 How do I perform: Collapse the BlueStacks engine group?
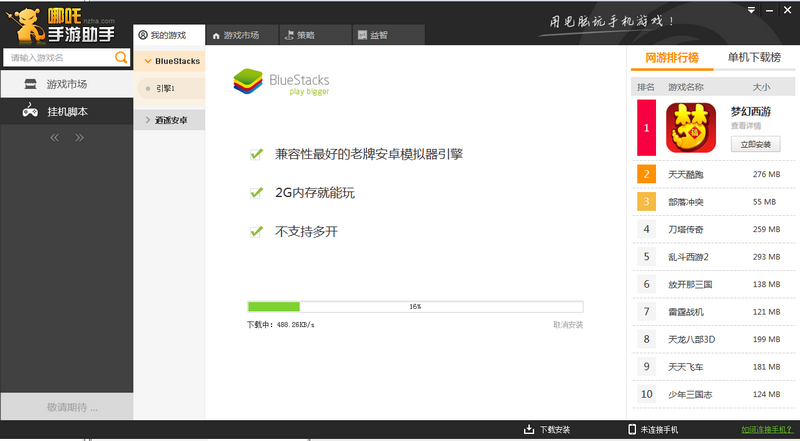click(170, 61)
